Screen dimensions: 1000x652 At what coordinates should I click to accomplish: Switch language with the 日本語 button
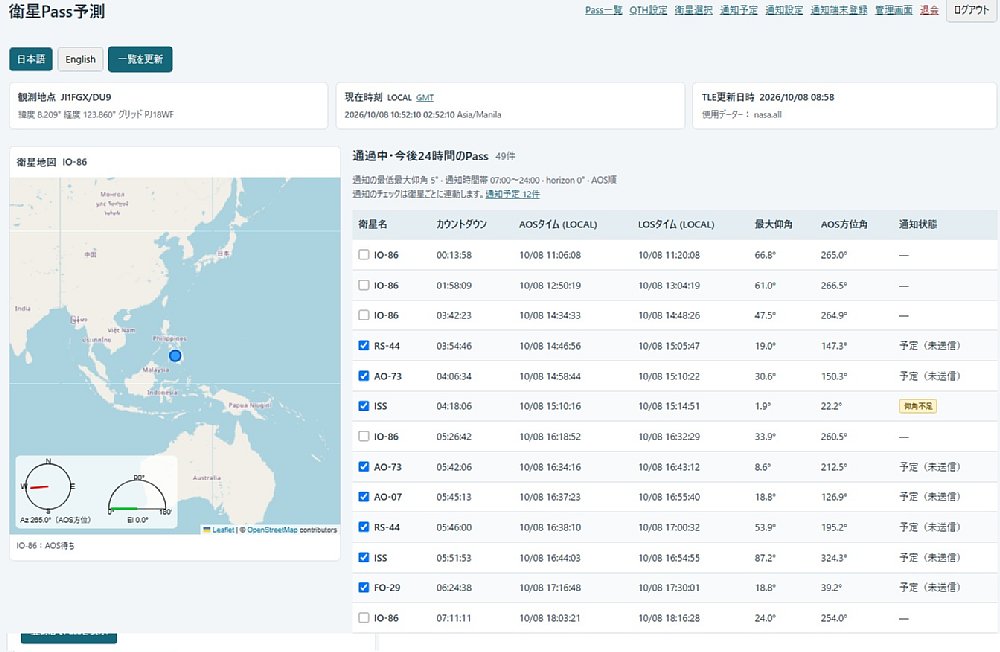pyautogui.click(x=31, y=59)
